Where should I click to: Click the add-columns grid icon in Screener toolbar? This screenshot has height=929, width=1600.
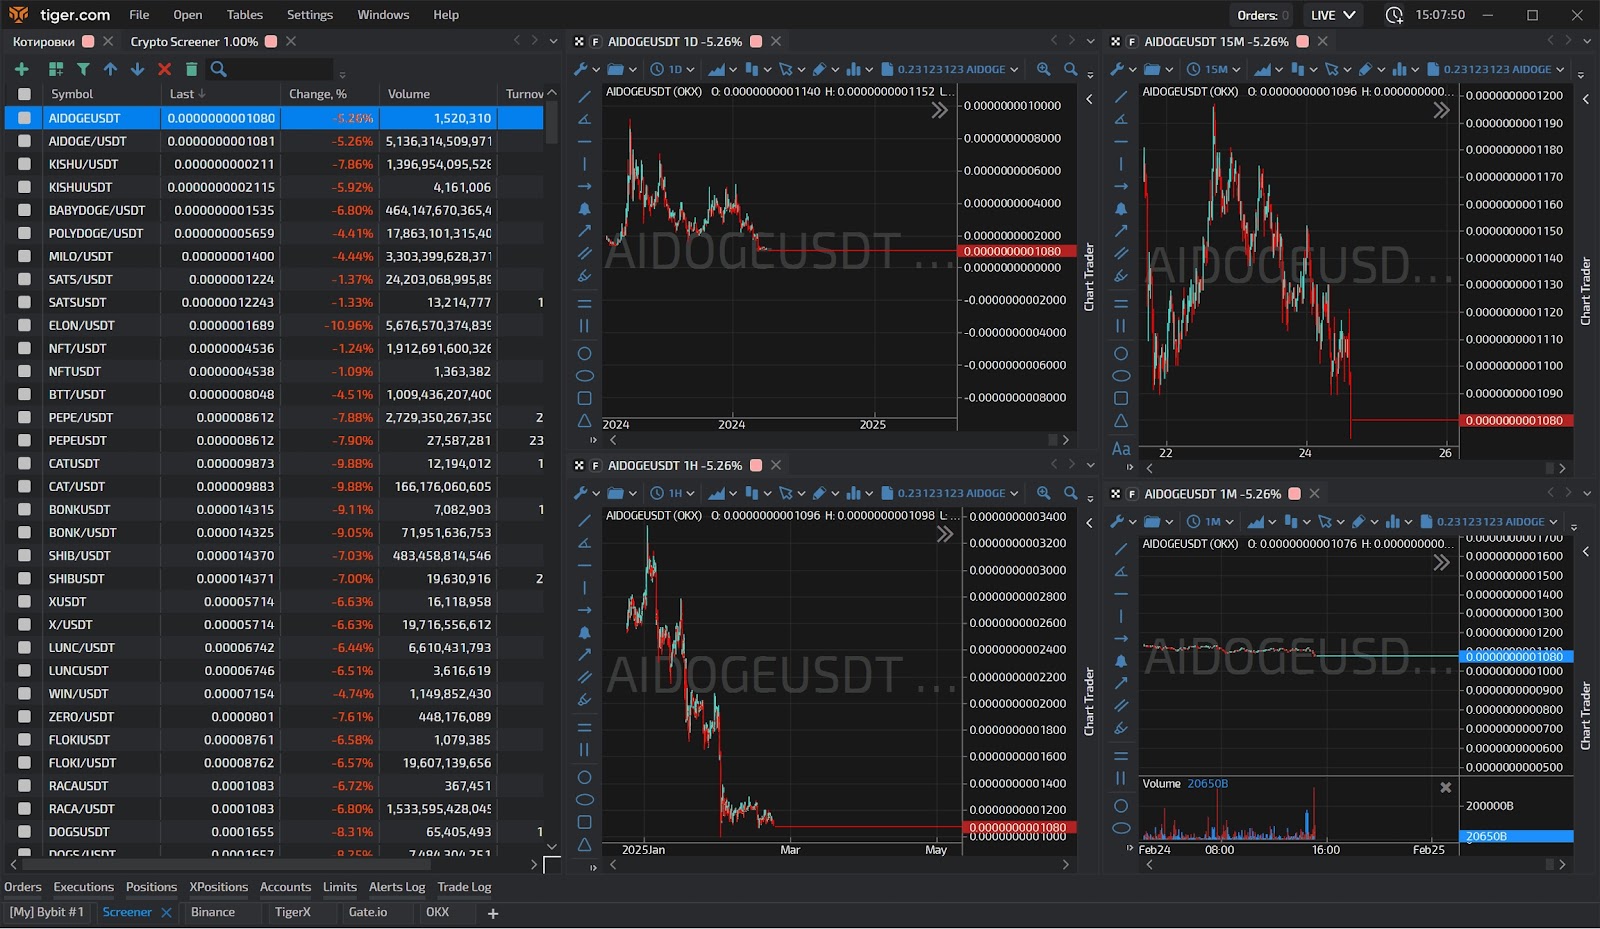click(x=56, y=69)
